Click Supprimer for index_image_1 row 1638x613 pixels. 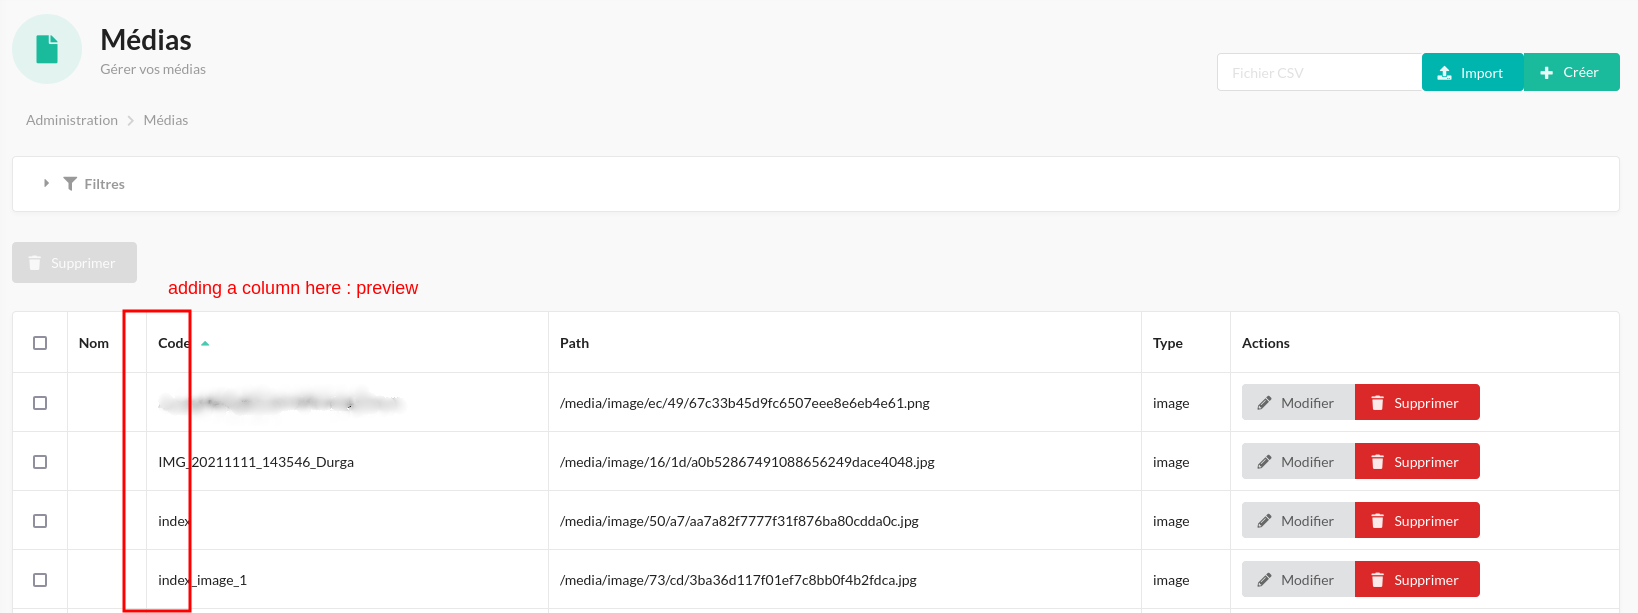1417,580
